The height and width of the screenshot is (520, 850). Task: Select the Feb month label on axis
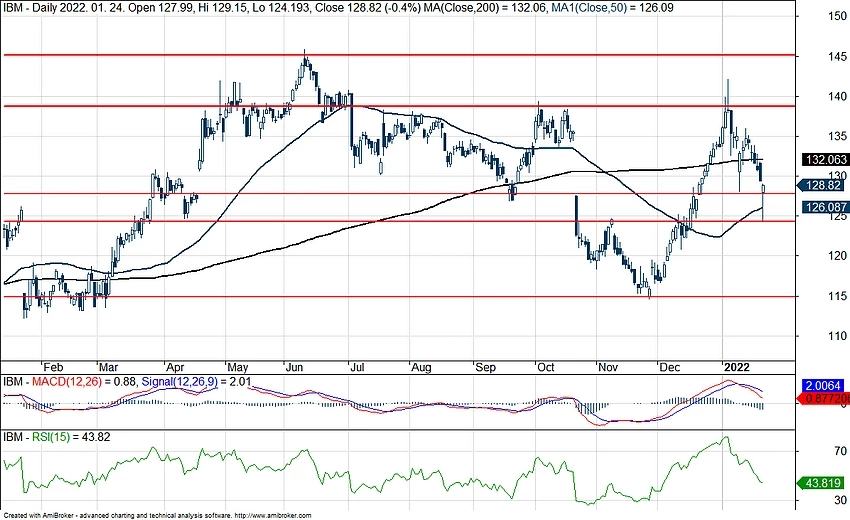(53, 368)
